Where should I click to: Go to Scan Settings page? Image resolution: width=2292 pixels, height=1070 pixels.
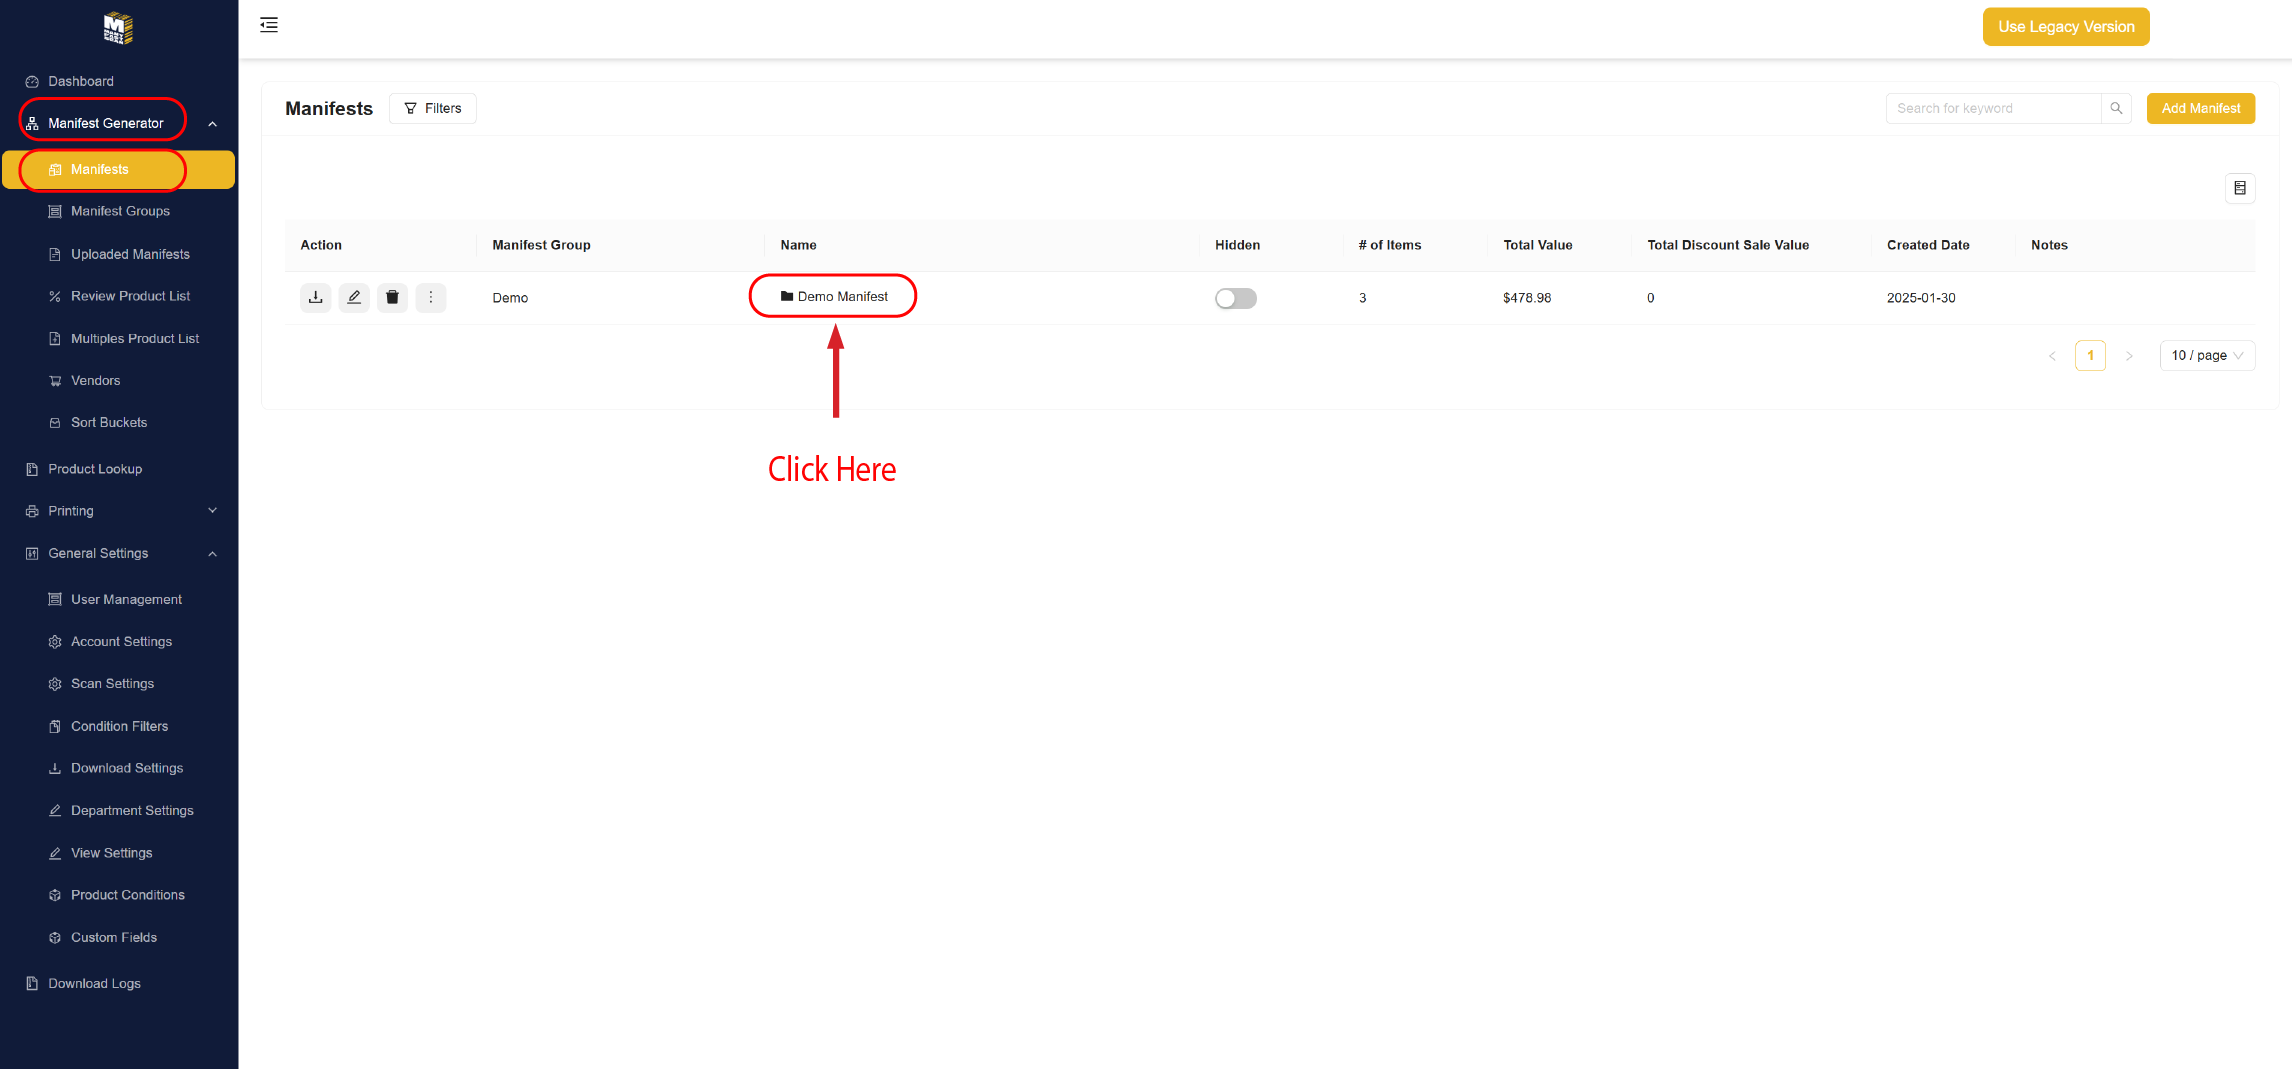[x=112, y=684]
